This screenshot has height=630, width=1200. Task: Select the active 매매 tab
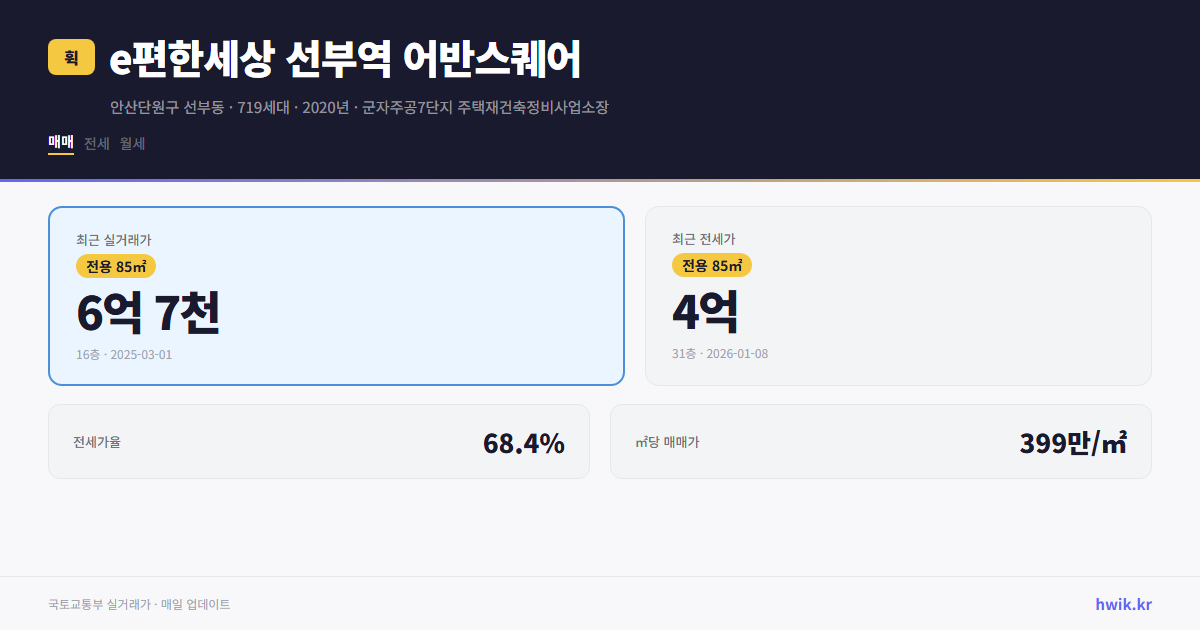[x=60, y=143]
